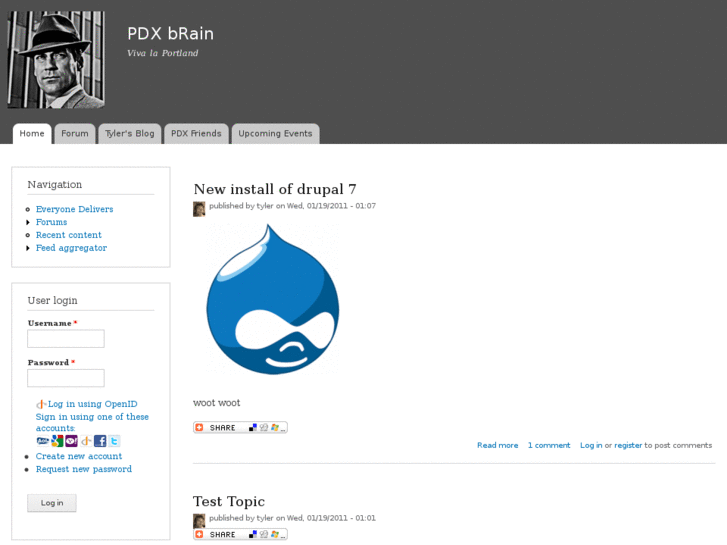
Task: Open the Test Topic post title
Action: click(229, 501)
